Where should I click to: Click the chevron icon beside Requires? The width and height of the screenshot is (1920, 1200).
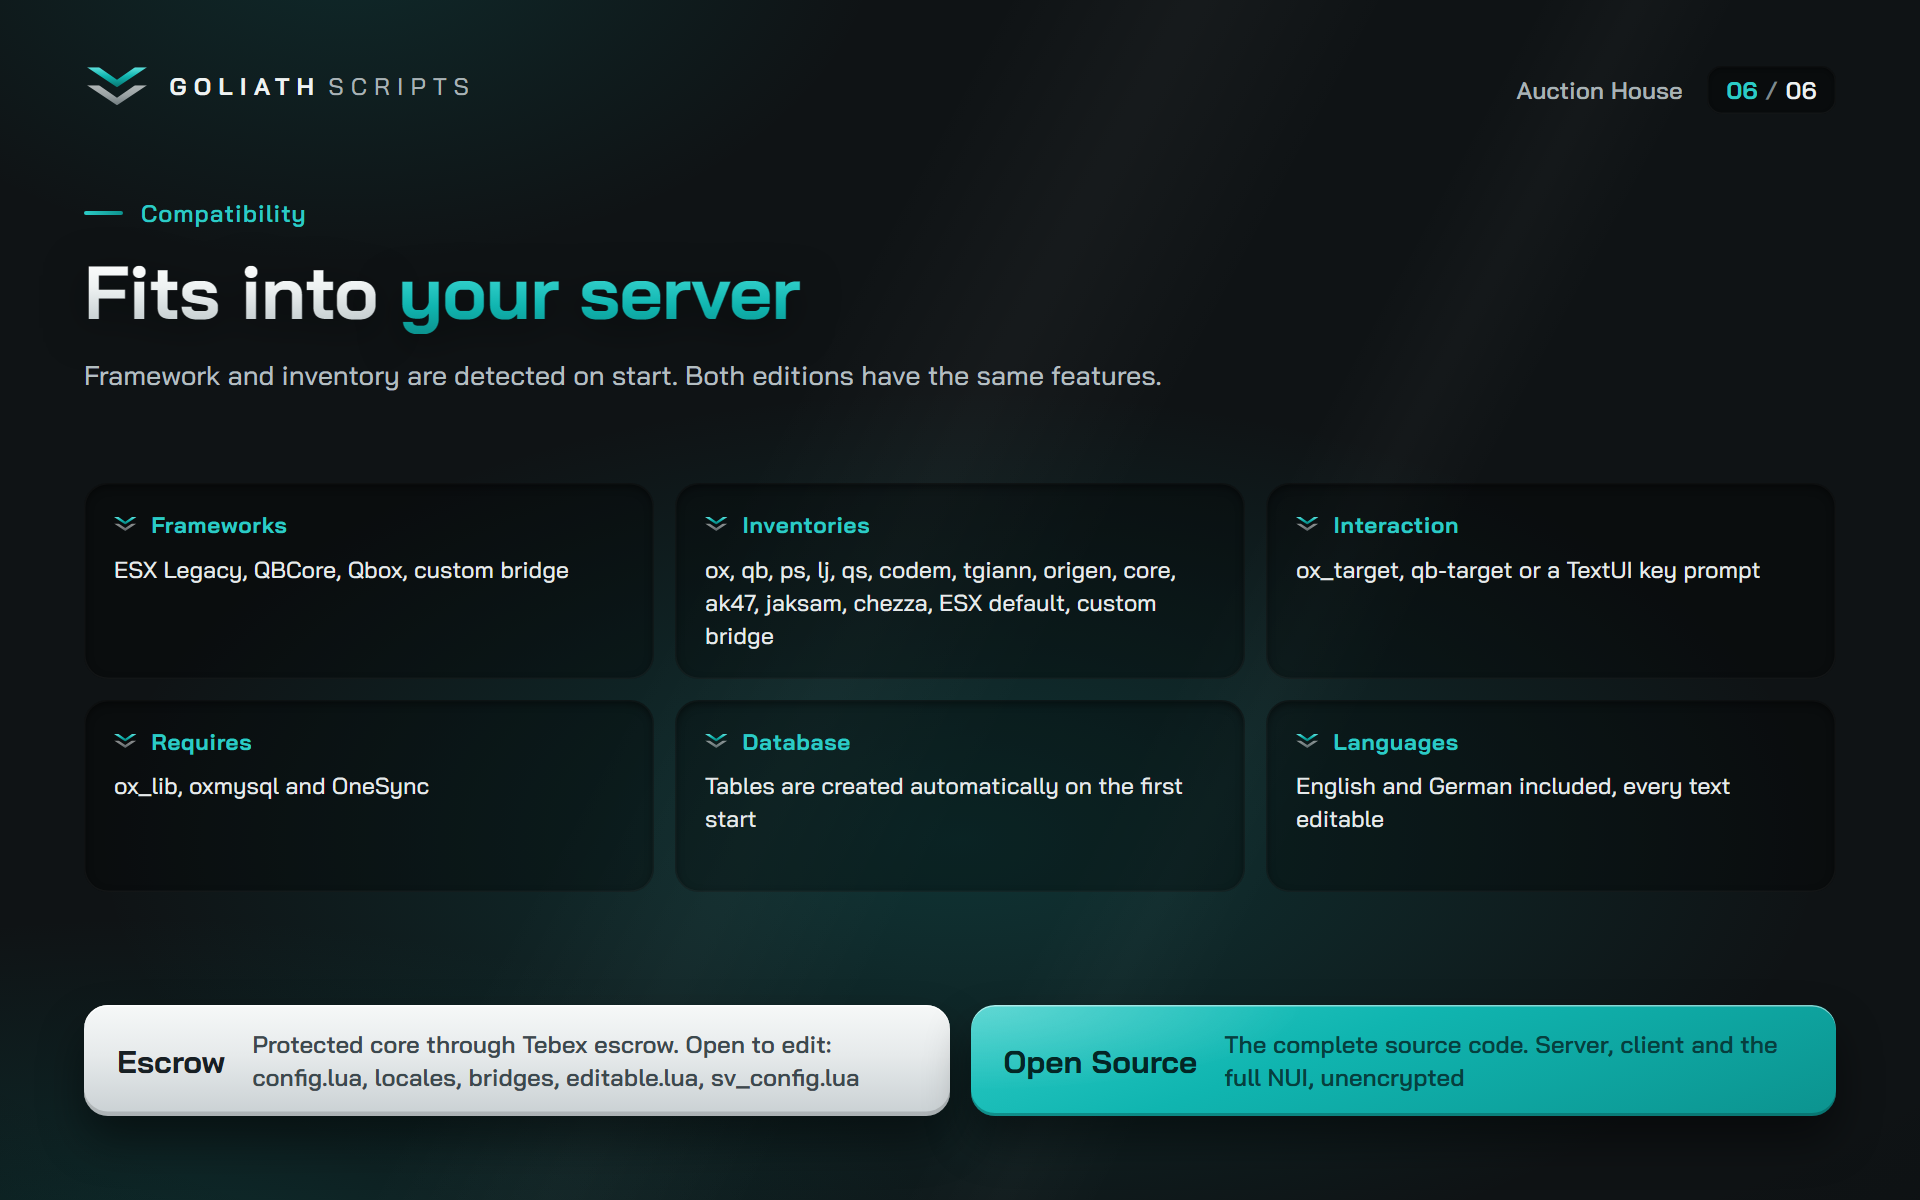(125, 741)
